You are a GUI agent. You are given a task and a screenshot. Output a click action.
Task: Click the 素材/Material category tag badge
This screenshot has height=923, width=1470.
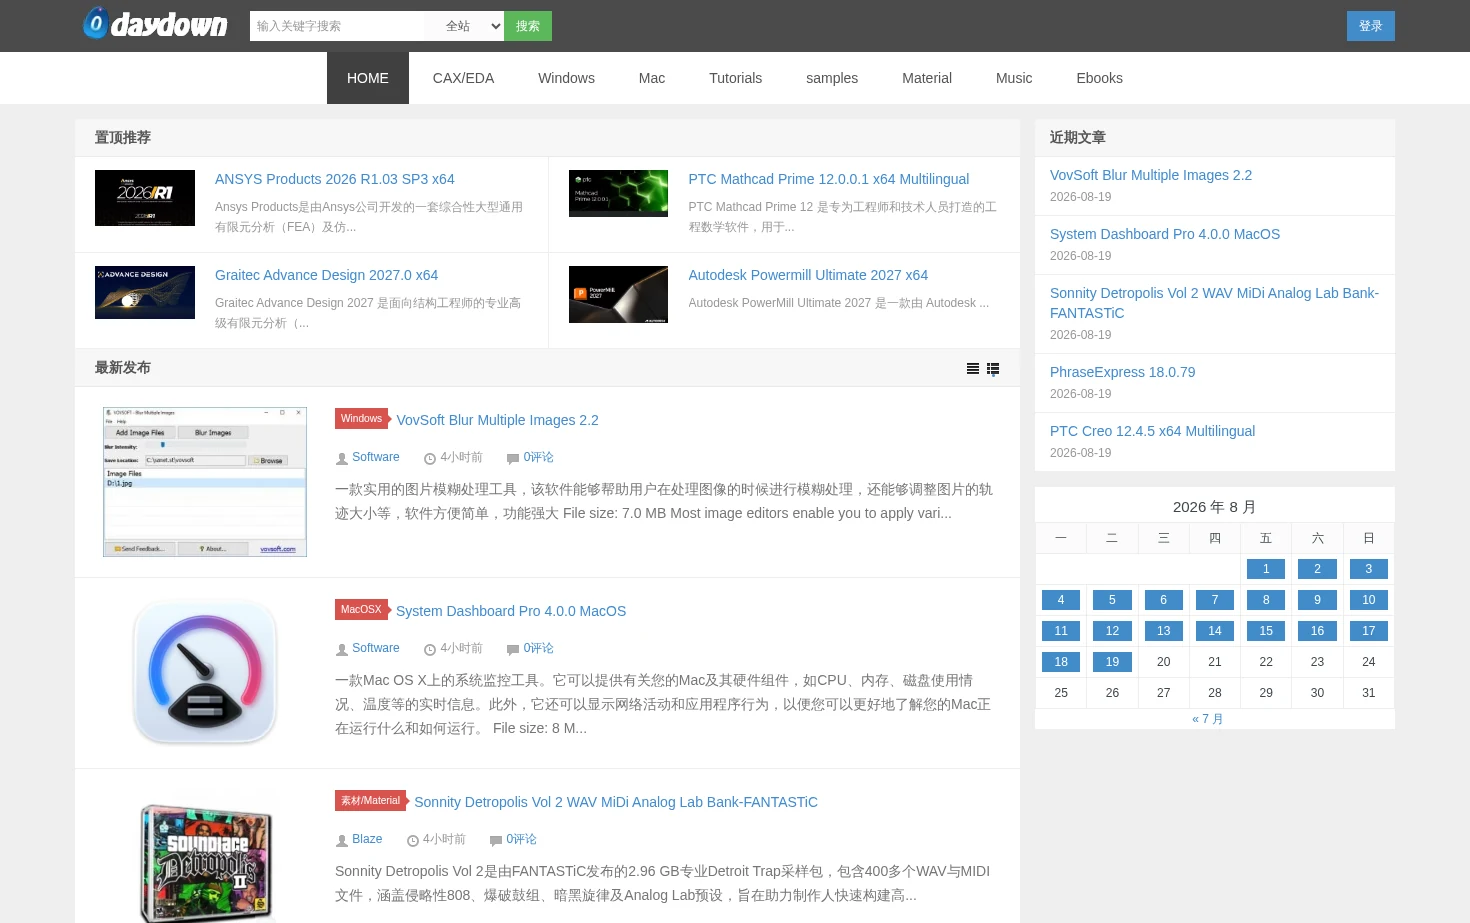coord(370,801)
